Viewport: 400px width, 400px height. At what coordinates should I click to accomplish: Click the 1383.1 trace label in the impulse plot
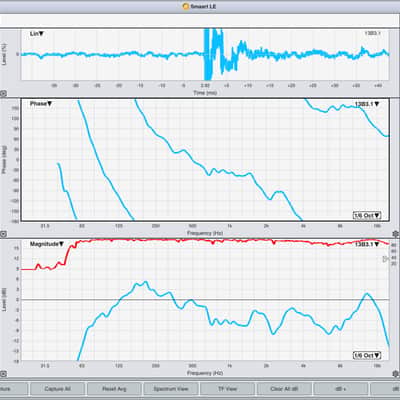(x=372, y=33)
